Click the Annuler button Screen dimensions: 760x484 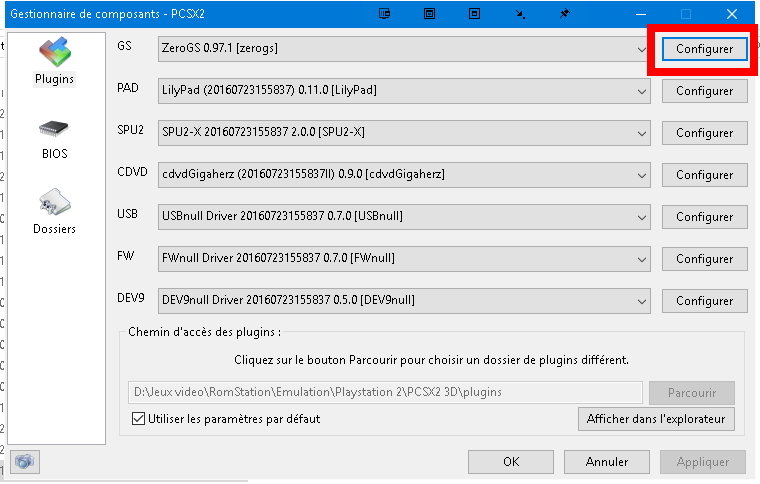tap(607, 462)
